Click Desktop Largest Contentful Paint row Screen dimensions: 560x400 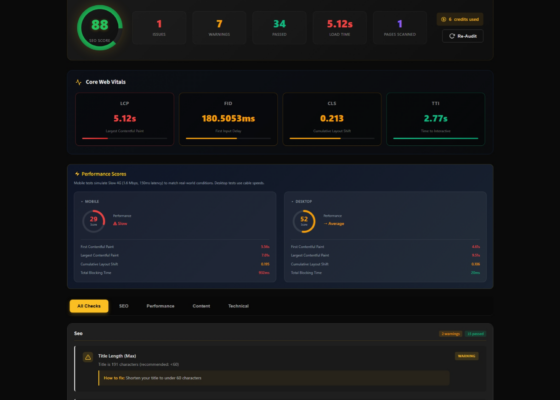385,255
